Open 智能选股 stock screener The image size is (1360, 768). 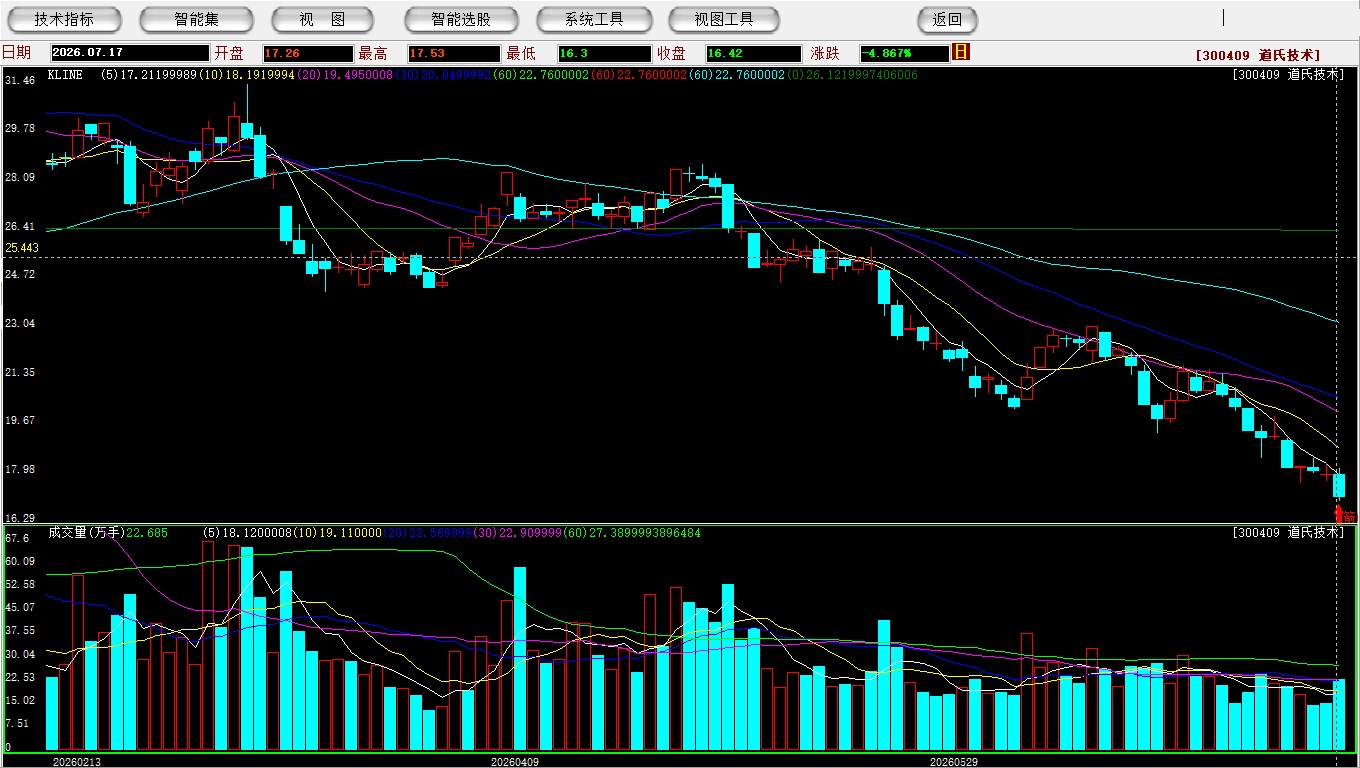pos(461,19)
